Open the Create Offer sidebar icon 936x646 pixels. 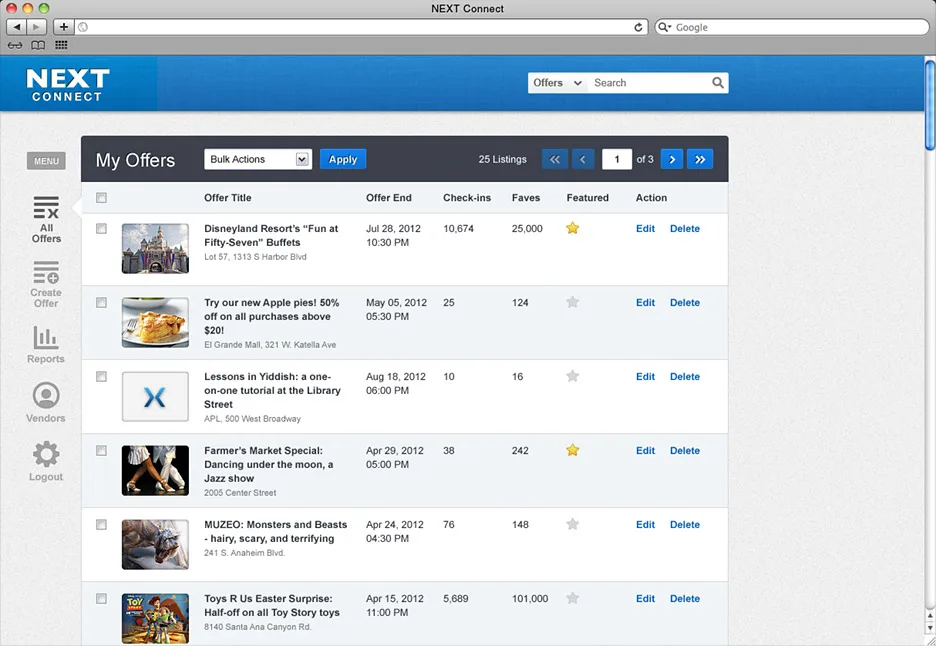[x=46, y=272]
